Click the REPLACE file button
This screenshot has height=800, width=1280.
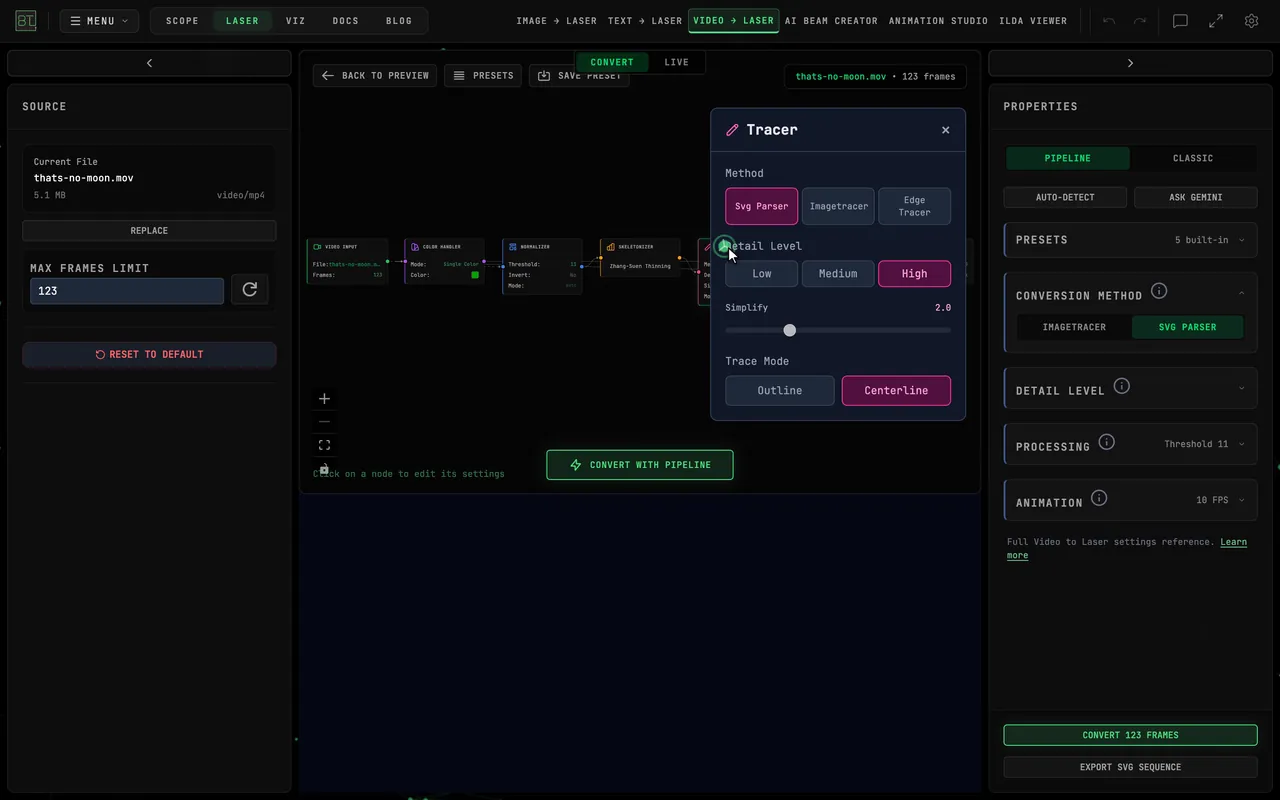pos(149,231)
